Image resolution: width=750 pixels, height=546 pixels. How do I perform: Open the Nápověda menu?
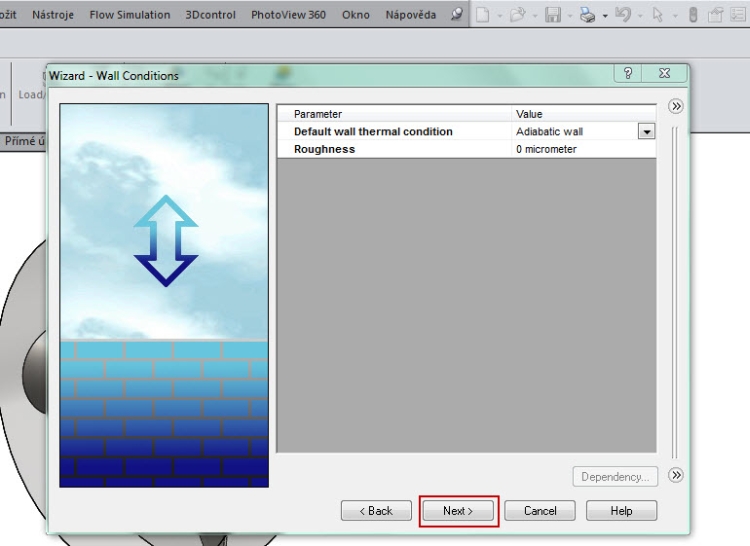(x=411, y=15)
